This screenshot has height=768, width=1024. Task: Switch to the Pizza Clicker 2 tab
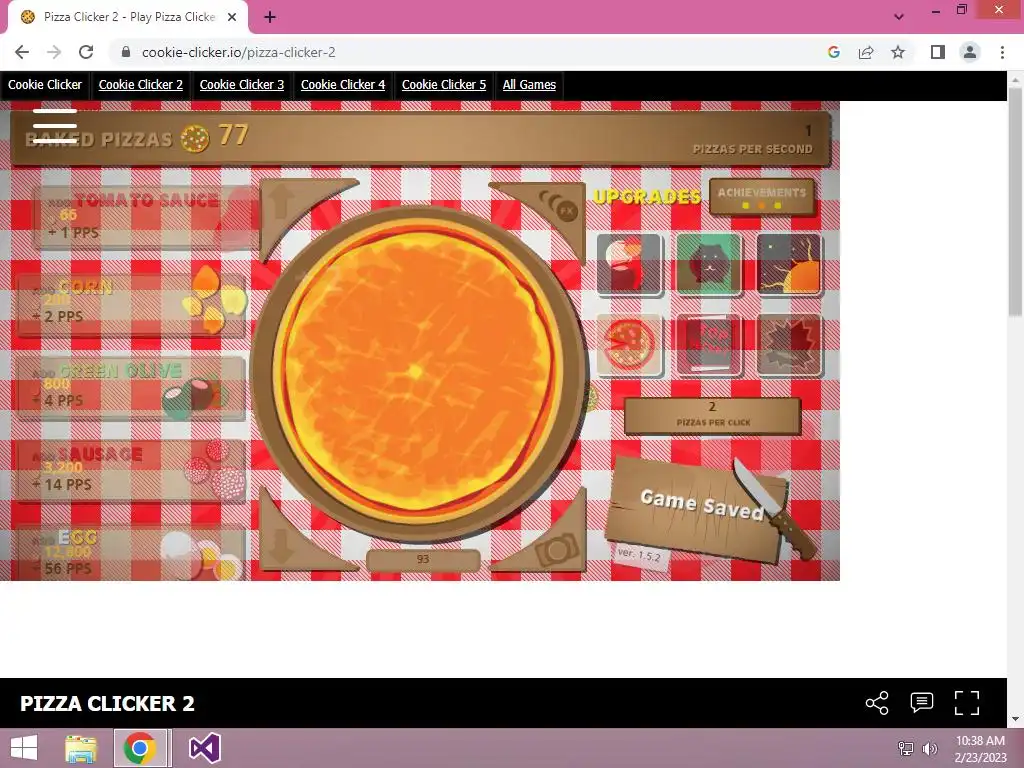click(x=128, y=17)
